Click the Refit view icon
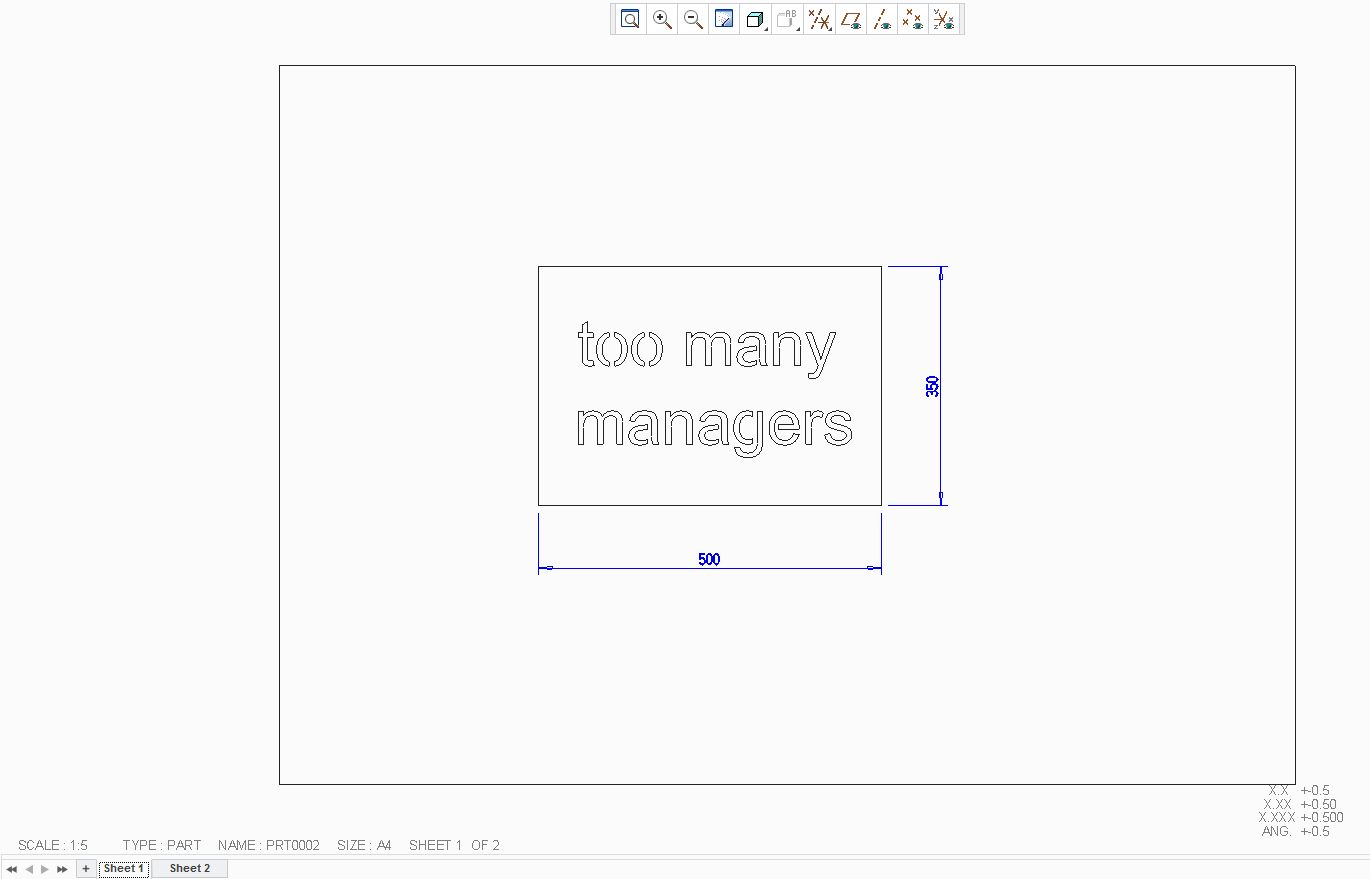The height and width of the screenshot is (879, 1370). (630, 19)
